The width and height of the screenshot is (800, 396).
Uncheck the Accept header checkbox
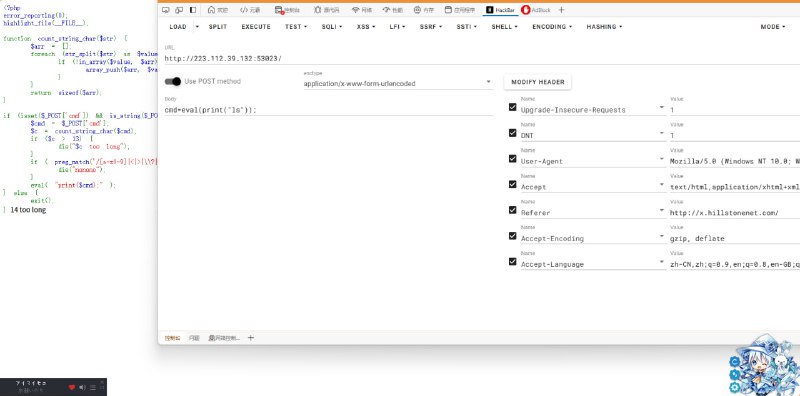(x=512, y=184)
